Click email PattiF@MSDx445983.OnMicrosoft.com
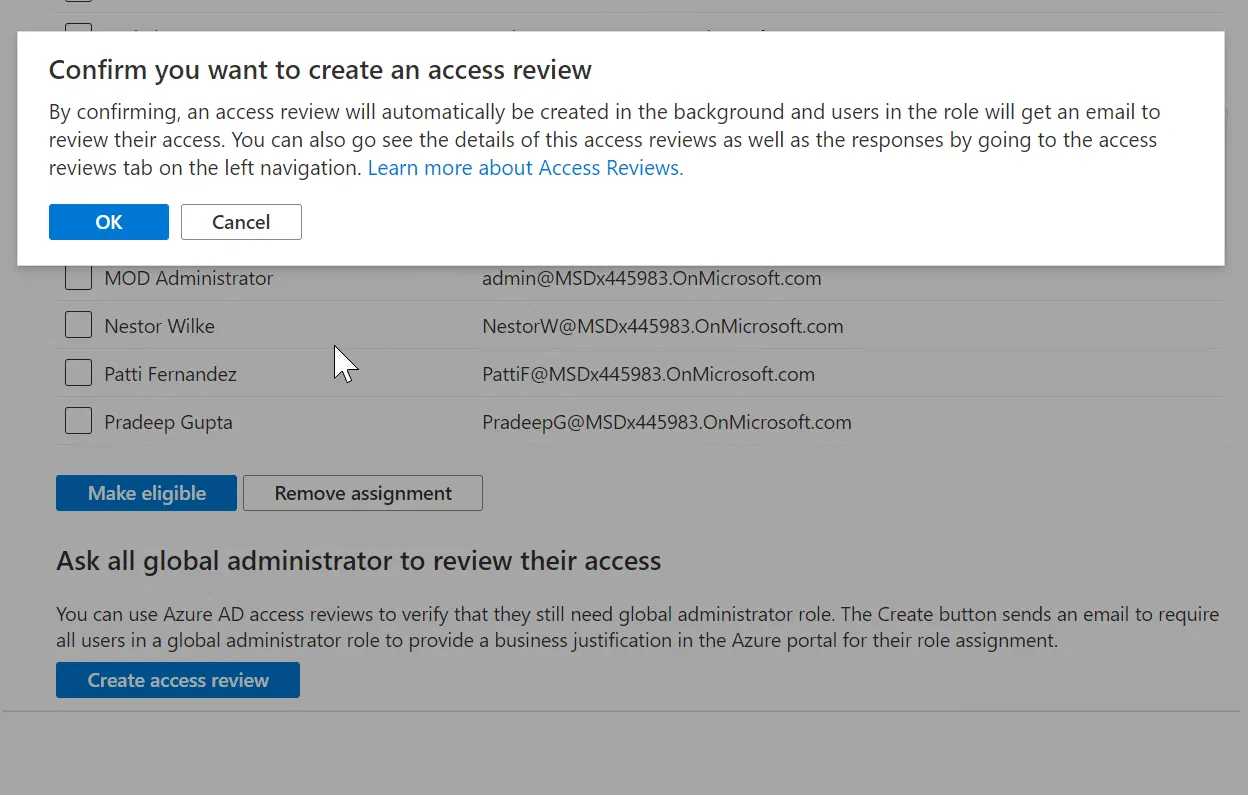Image resolution: width=1248 pixels, height=795 pixels. click(648, 374)
